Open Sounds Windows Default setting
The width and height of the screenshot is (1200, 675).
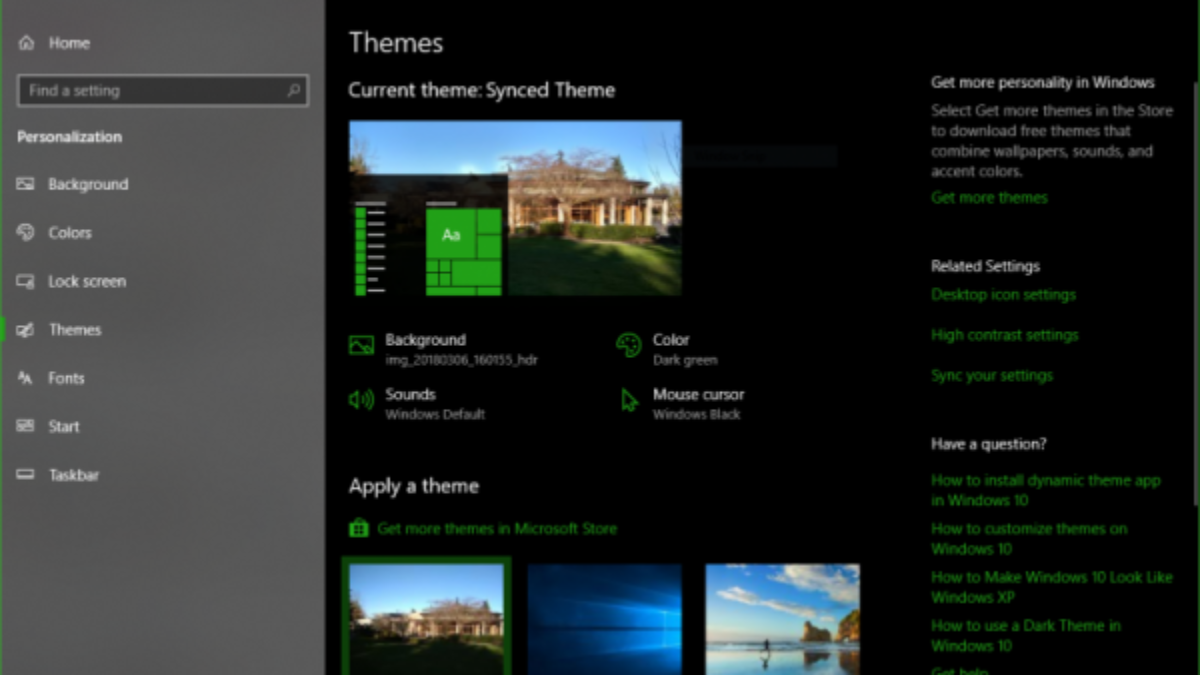(x=417, y=403)
